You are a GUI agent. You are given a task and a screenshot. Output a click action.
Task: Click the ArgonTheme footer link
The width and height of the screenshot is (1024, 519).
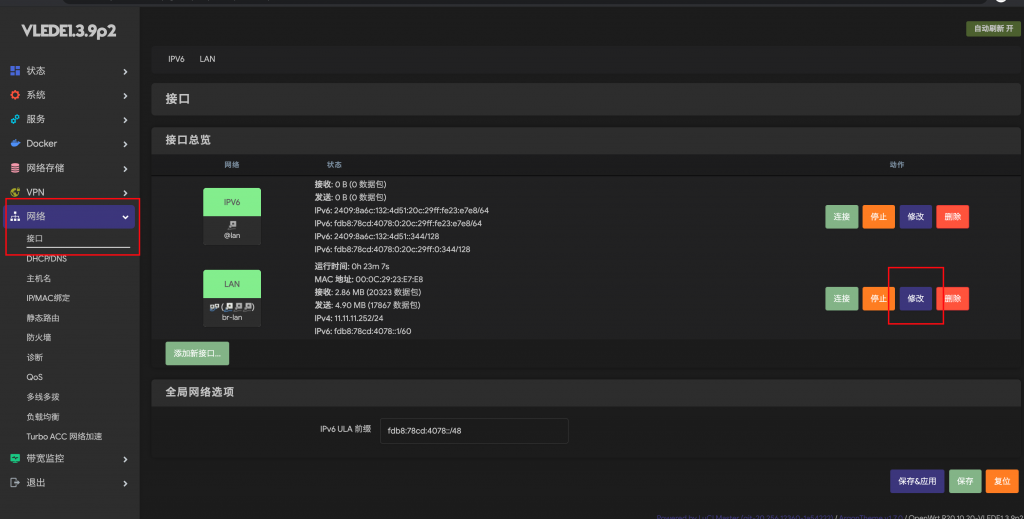(869, 516)
